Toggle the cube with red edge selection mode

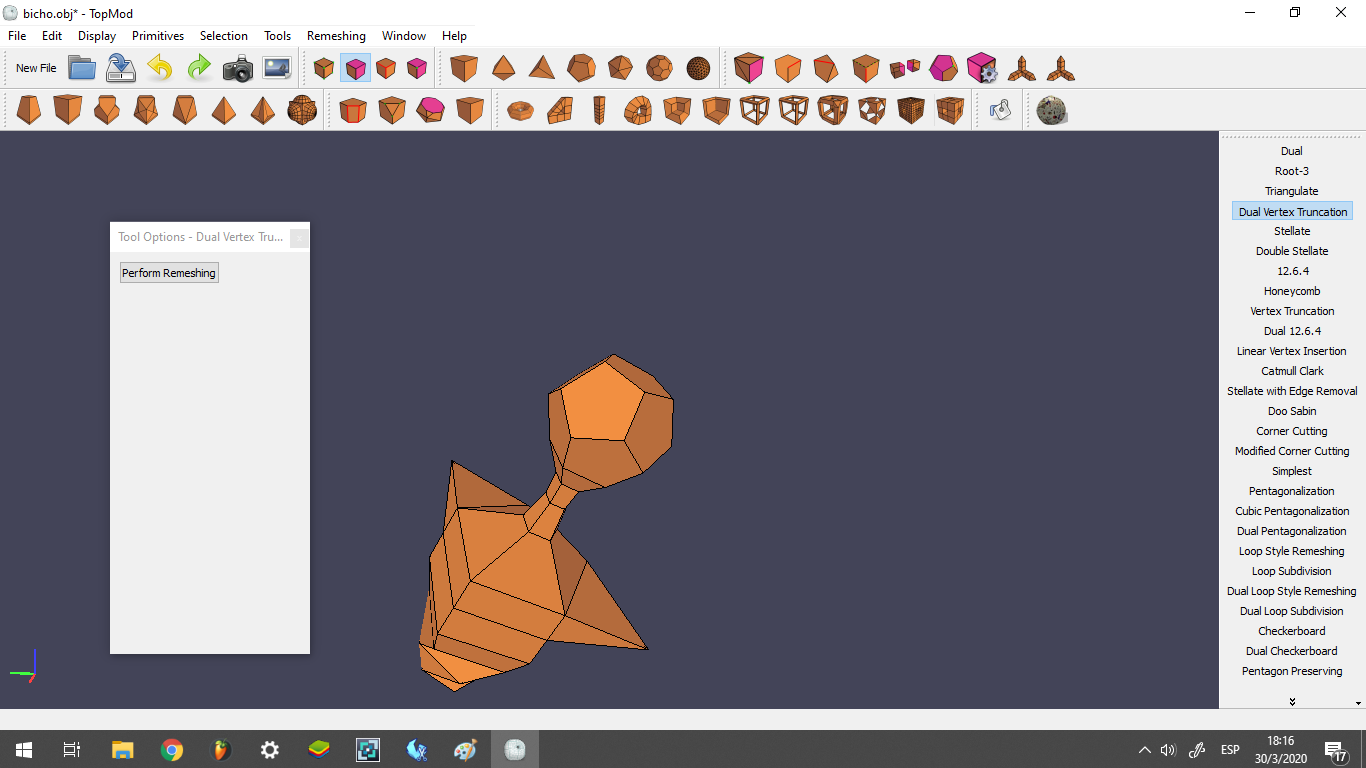(x=386, y=68)
